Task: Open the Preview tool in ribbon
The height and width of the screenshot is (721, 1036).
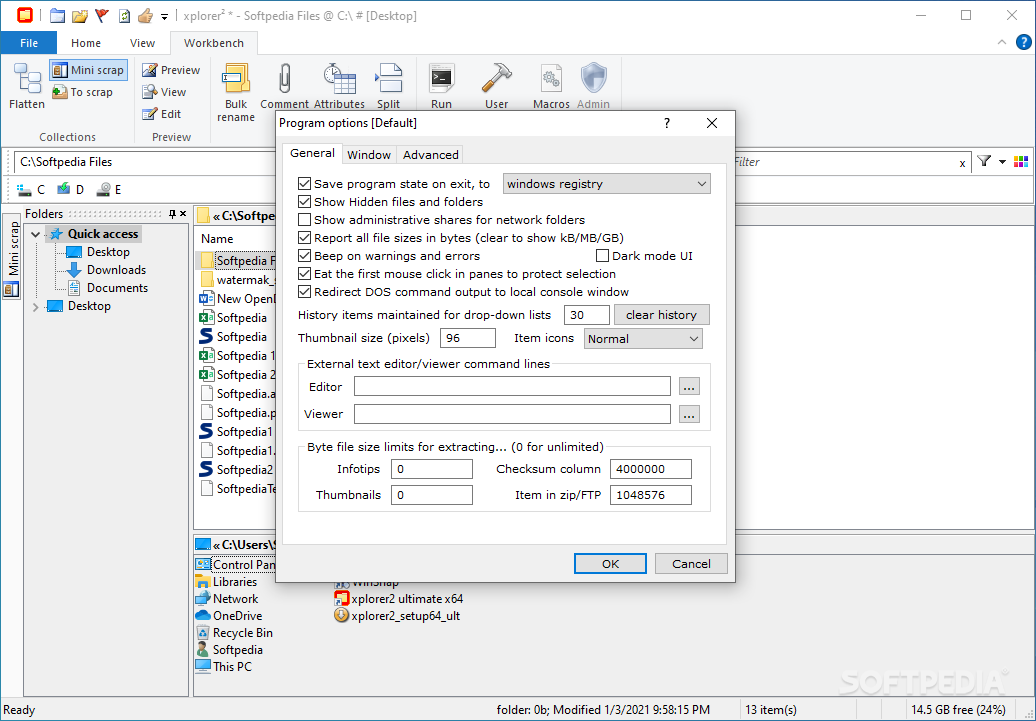Action: click(171, 70)
